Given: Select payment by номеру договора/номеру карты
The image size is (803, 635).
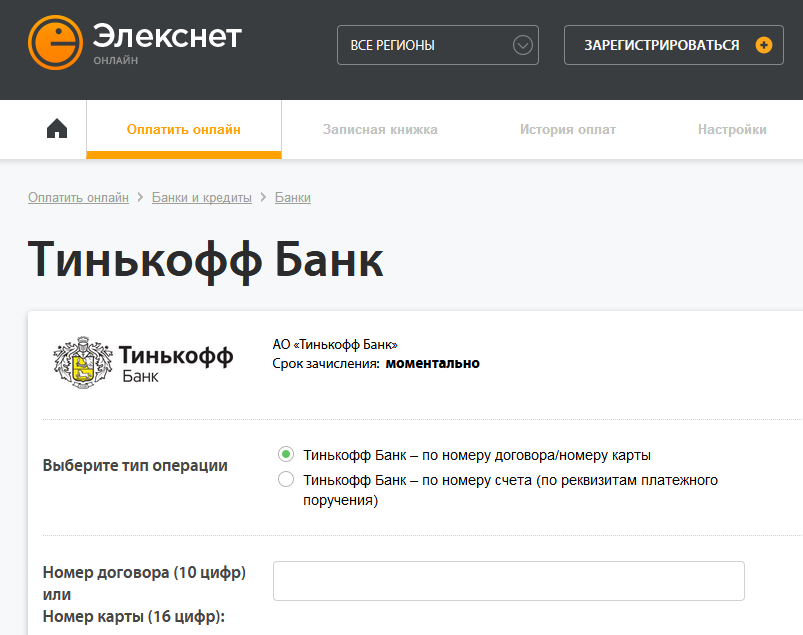Looking at the screenshot, I should coord(286,454).
